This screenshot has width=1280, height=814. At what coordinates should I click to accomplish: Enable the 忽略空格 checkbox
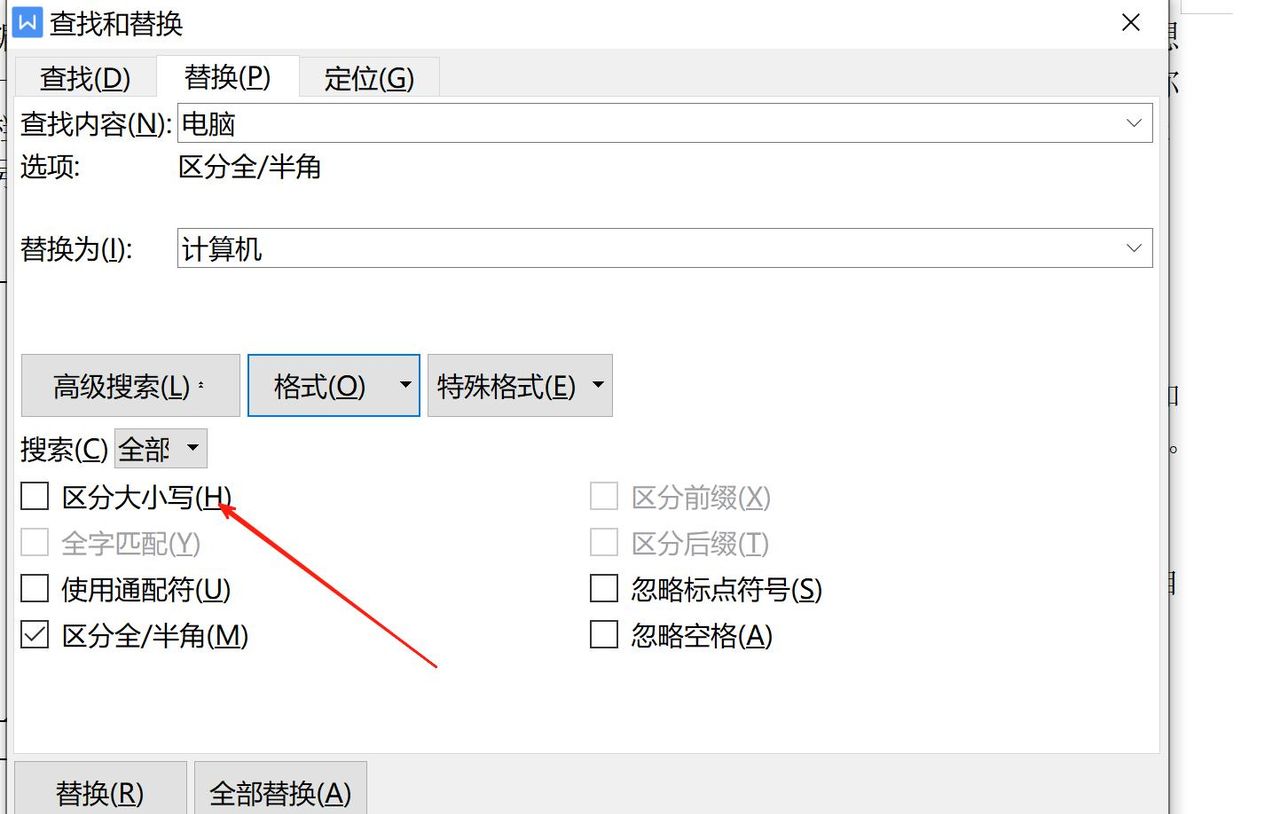604,636
